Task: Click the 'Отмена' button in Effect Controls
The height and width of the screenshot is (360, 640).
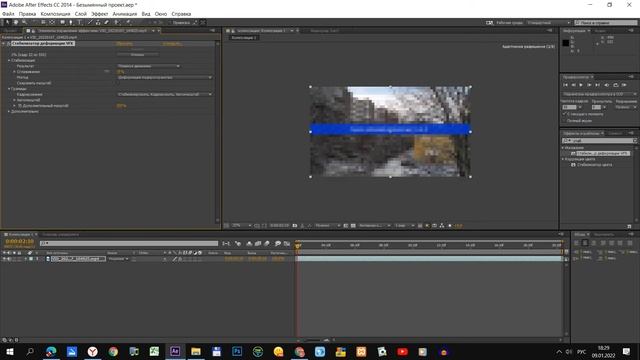Action: pos(137,54)
